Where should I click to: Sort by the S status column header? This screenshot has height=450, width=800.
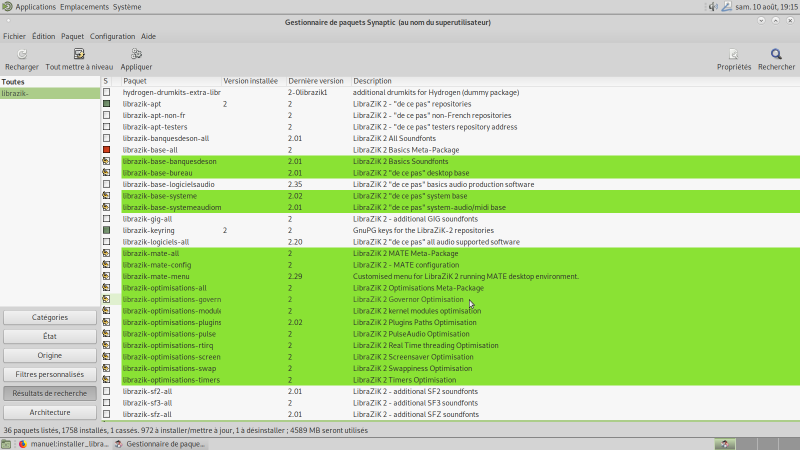[x=106, y=81]
